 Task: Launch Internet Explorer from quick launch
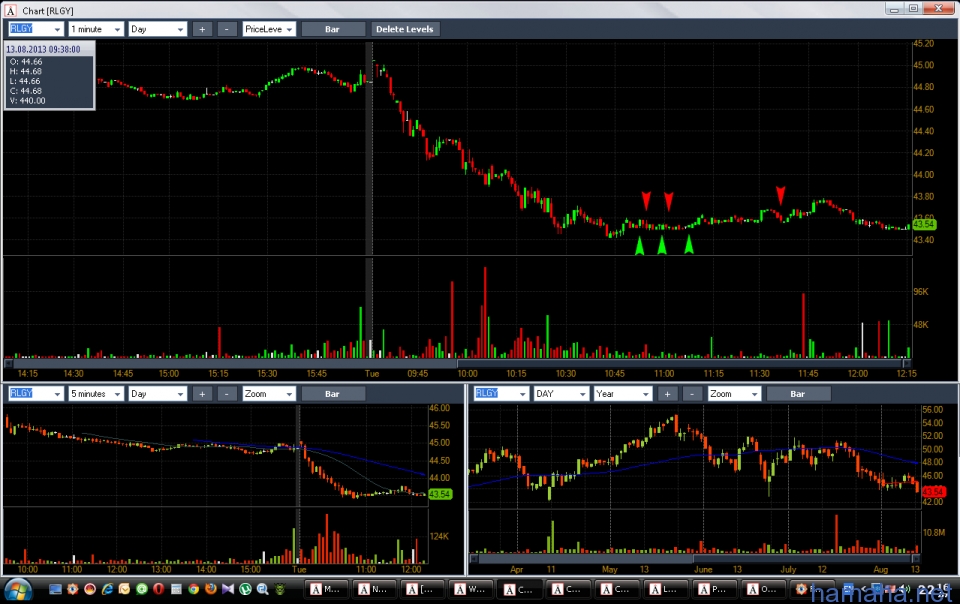(107, 589)
